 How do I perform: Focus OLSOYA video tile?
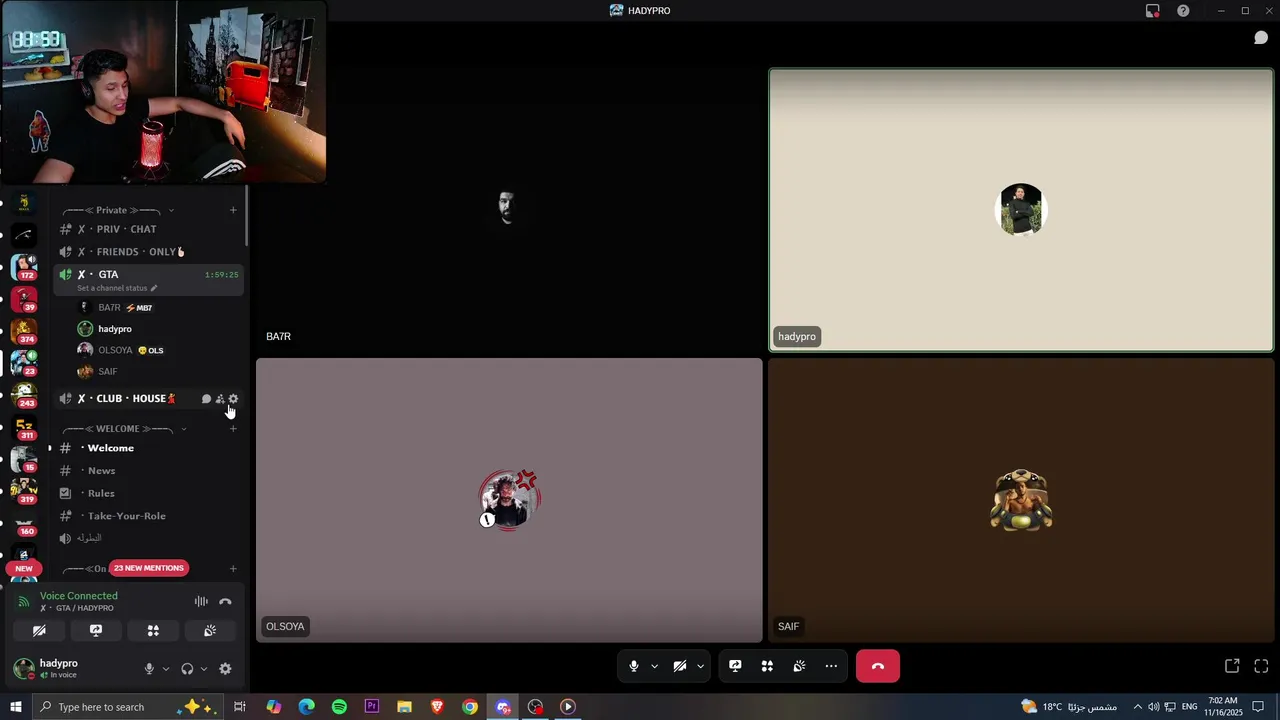tap(509, 500)
